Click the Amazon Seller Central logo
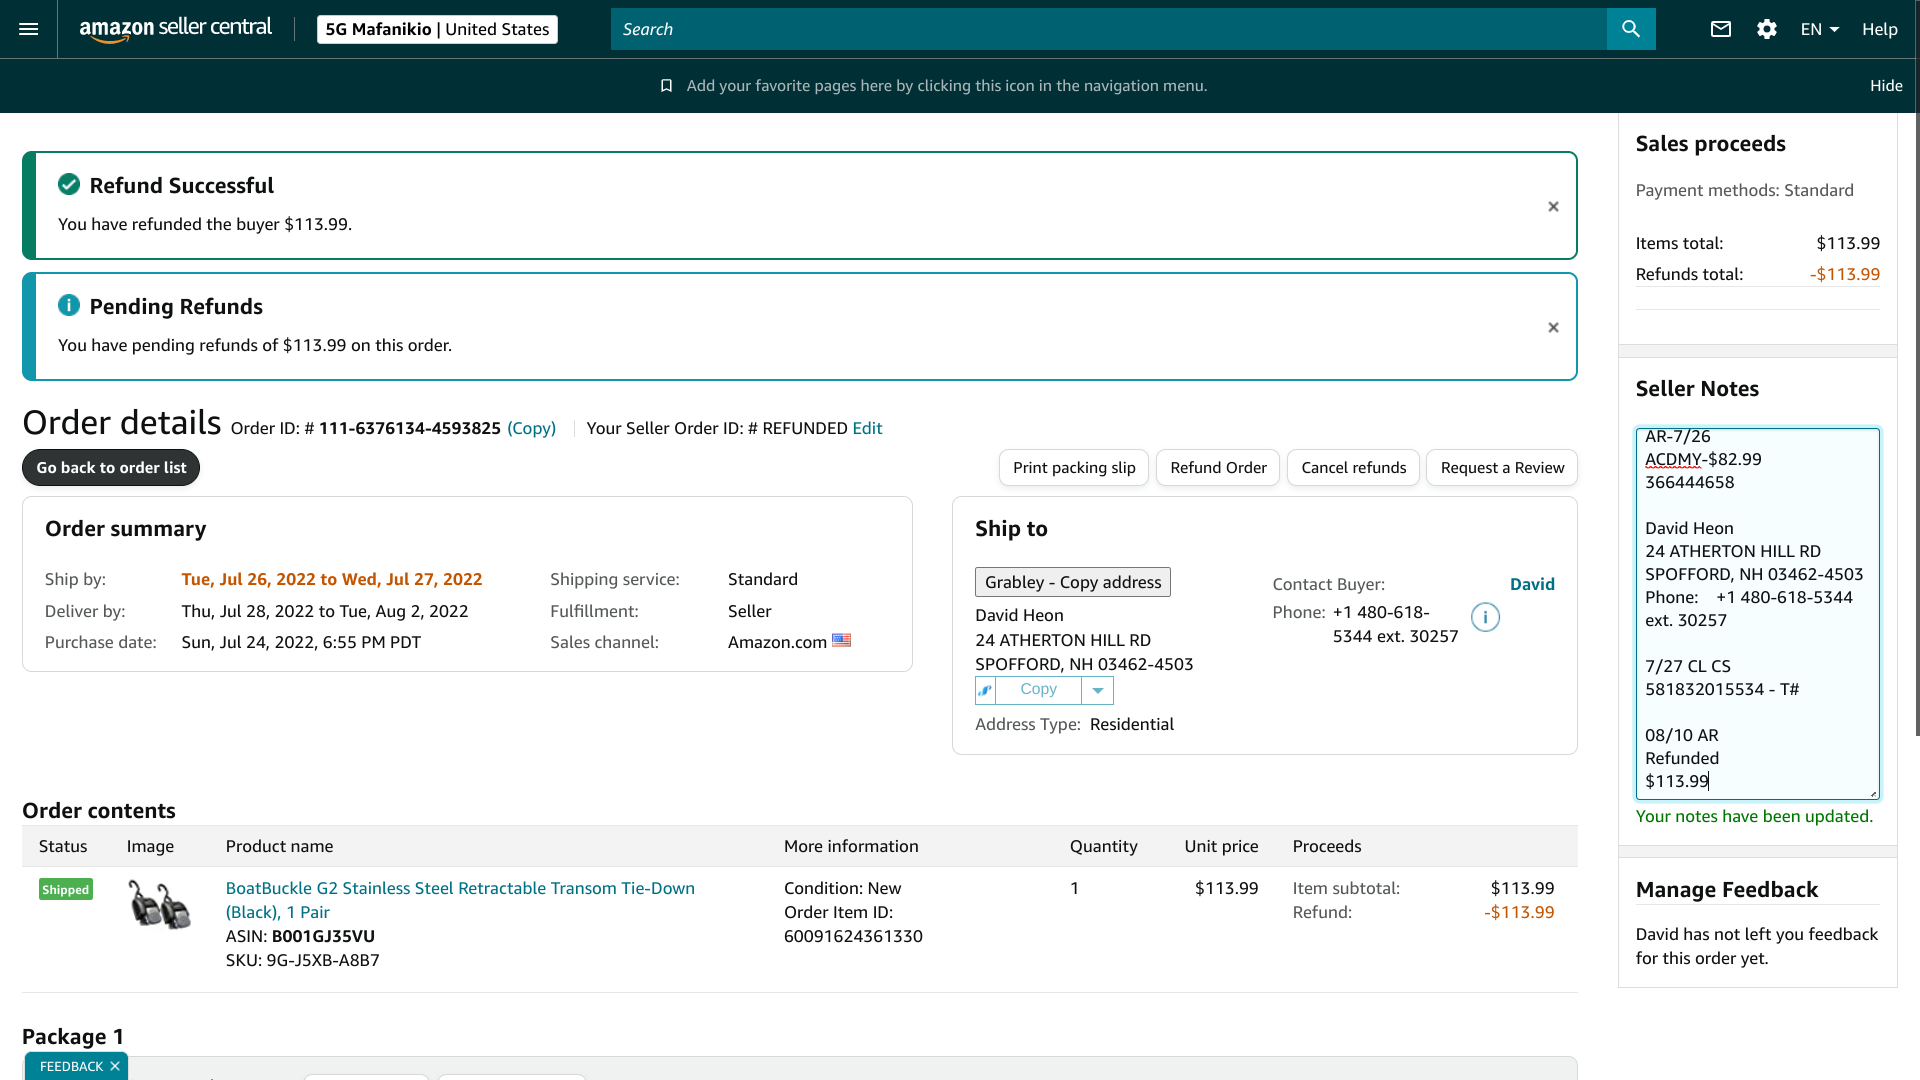 click(175, 29)
